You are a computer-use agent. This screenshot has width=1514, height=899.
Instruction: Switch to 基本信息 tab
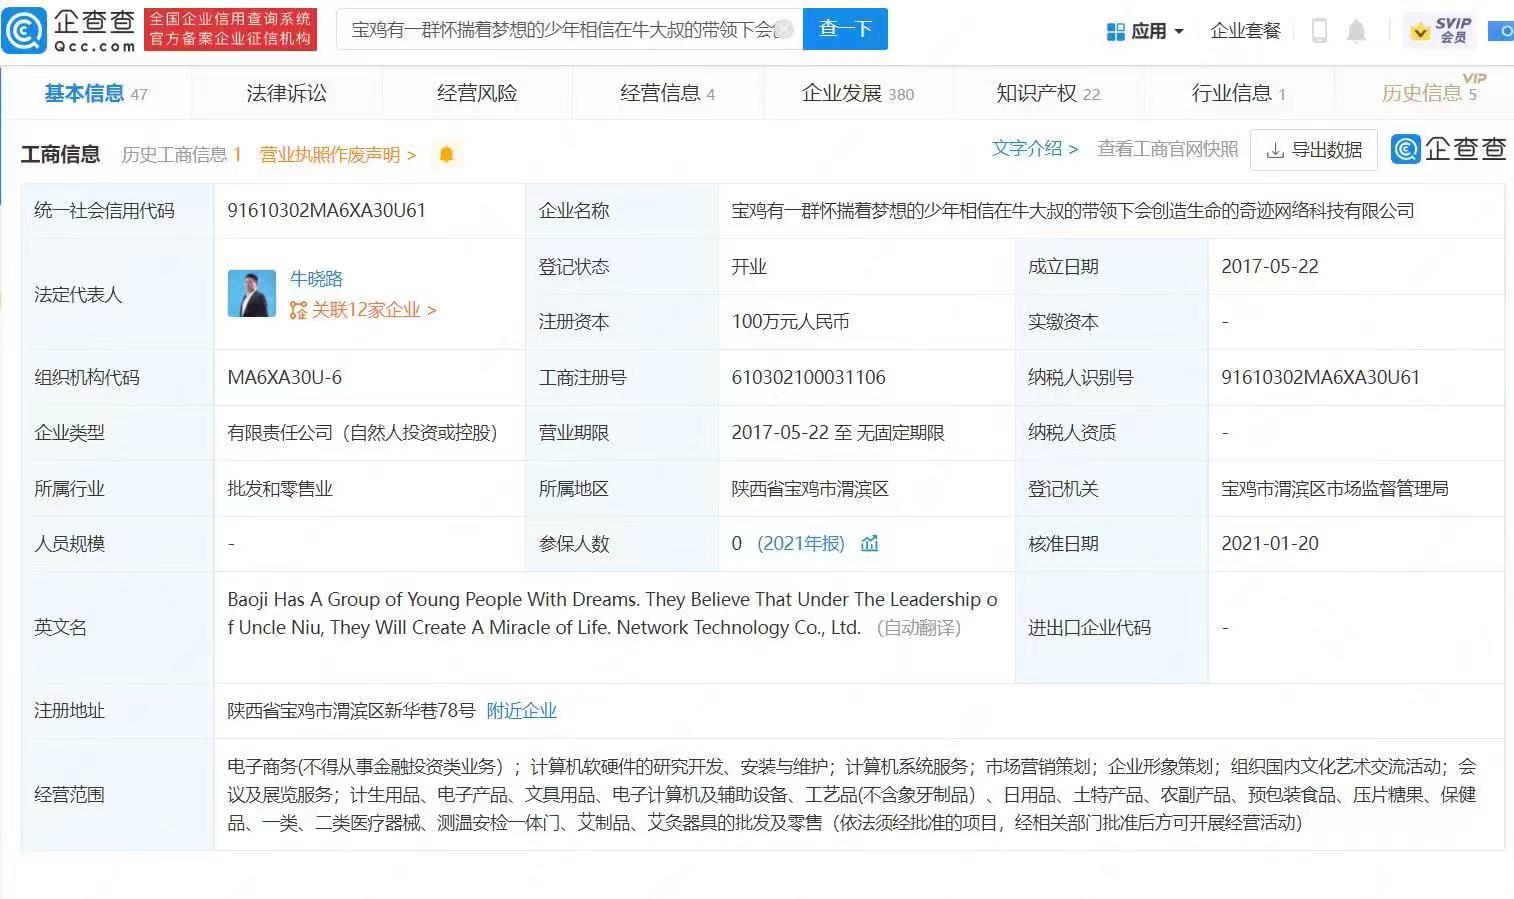tap(95, 93)
